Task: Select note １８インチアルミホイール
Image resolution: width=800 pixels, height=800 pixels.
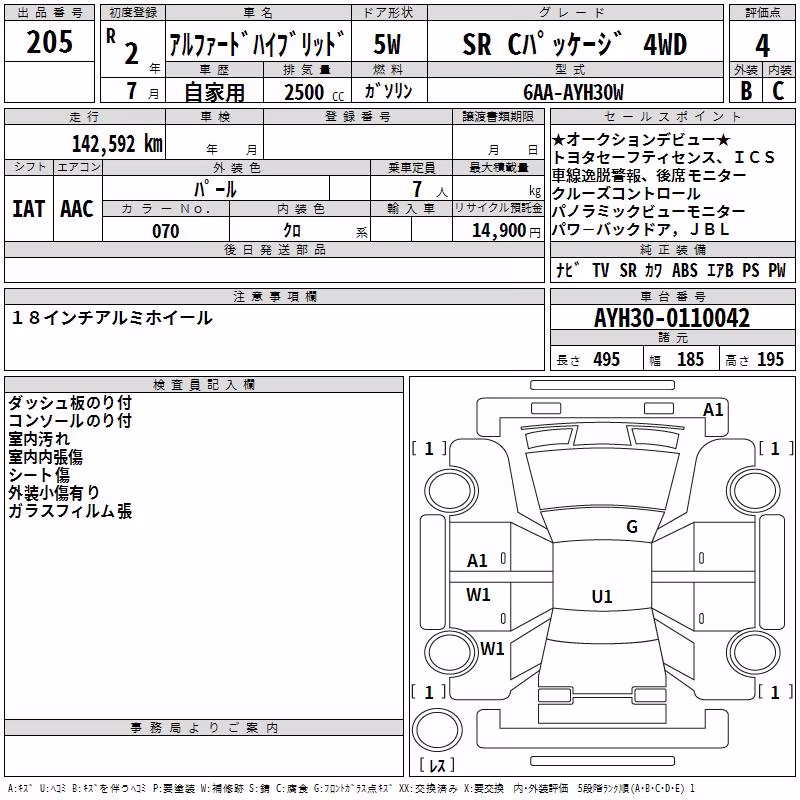Action: [111, 318]
